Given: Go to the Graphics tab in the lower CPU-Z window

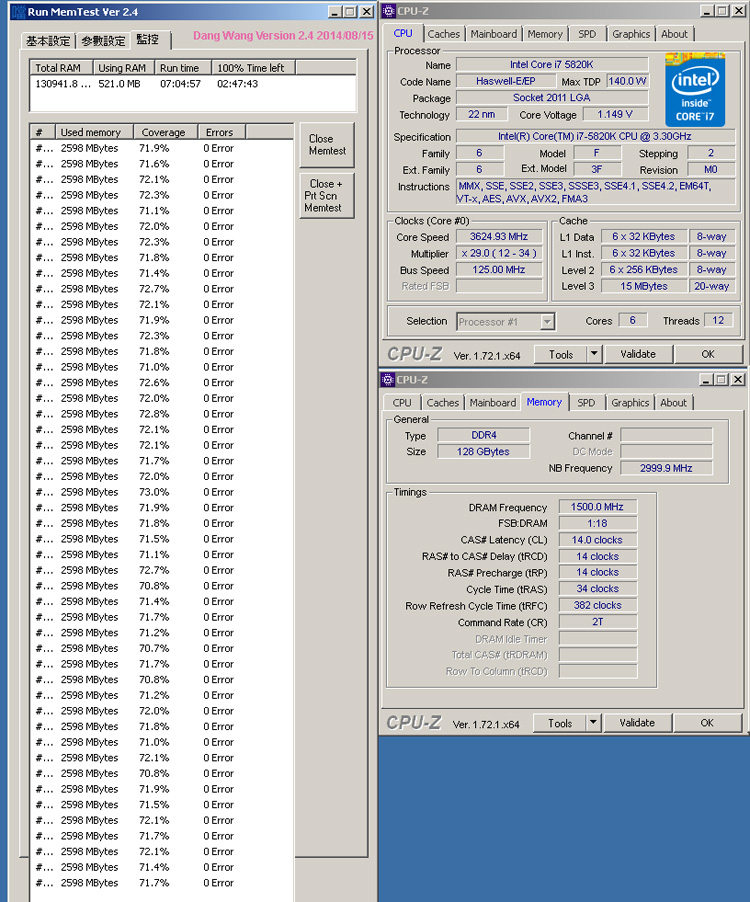Looking at the screenshot, I should pyautogui.click(x=630, y=403).
